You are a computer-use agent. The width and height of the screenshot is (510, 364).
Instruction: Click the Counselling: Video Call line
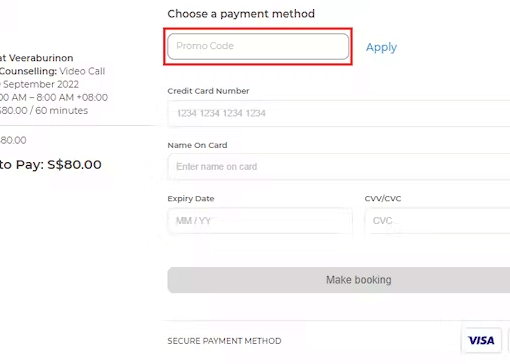52,71
